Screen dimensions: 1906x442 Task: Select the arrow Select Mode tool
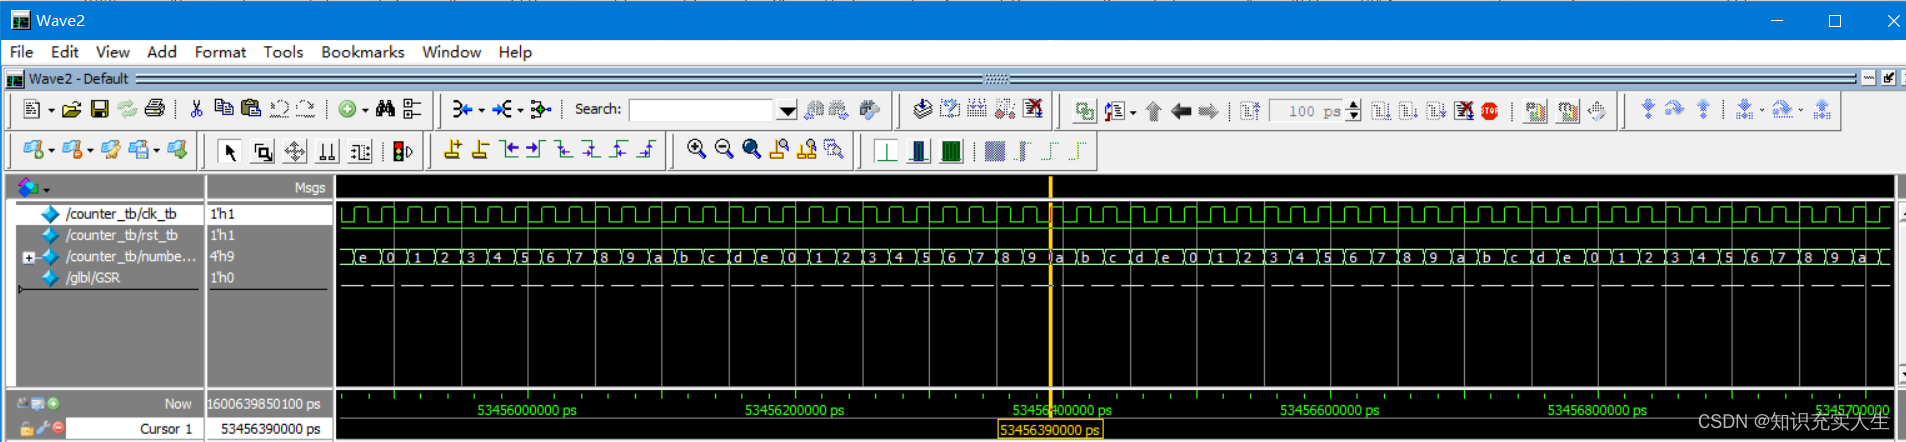tap(230, 152)
